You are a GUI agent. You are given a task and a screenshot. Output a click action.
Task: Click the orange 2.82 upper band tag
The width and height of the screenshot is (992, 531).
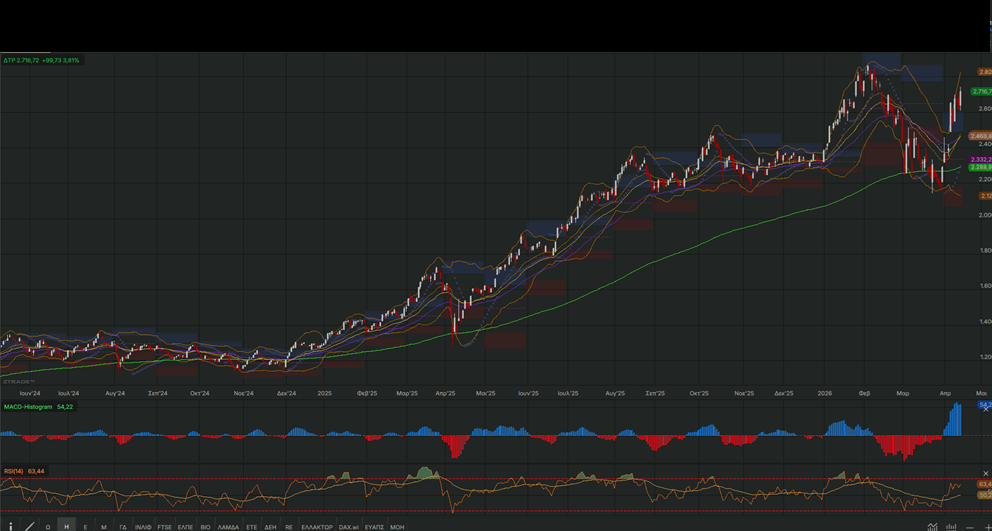(984, 72)
